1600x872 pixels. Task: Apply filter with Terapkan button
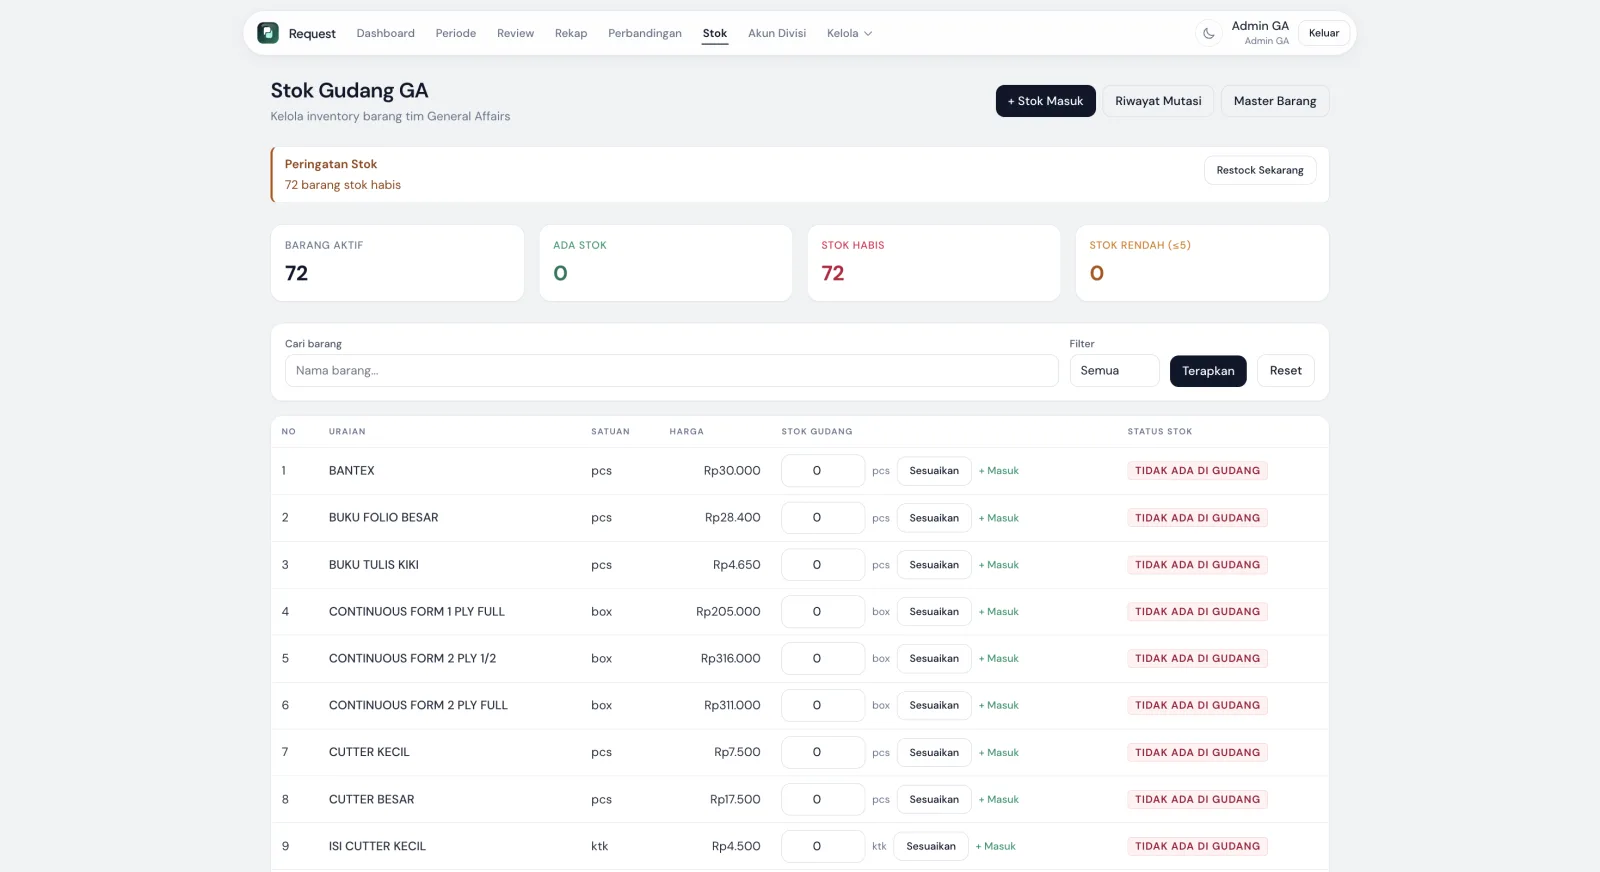click(x=1208, y=371)
